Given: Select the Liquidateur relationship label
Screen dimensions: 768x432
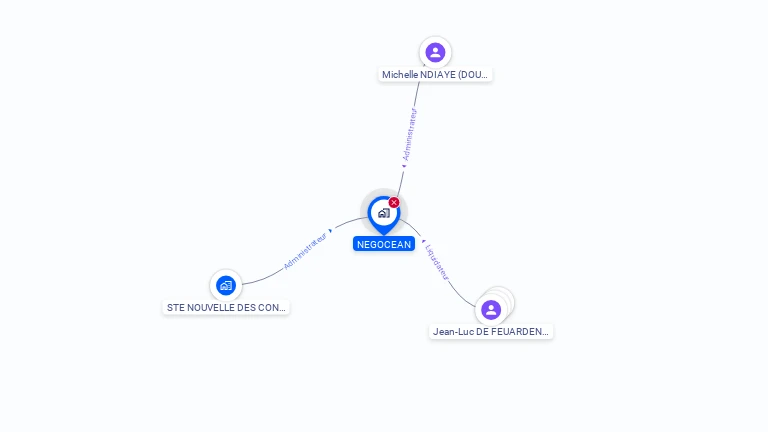Looking at the screenshot, I should coord(437,262).
